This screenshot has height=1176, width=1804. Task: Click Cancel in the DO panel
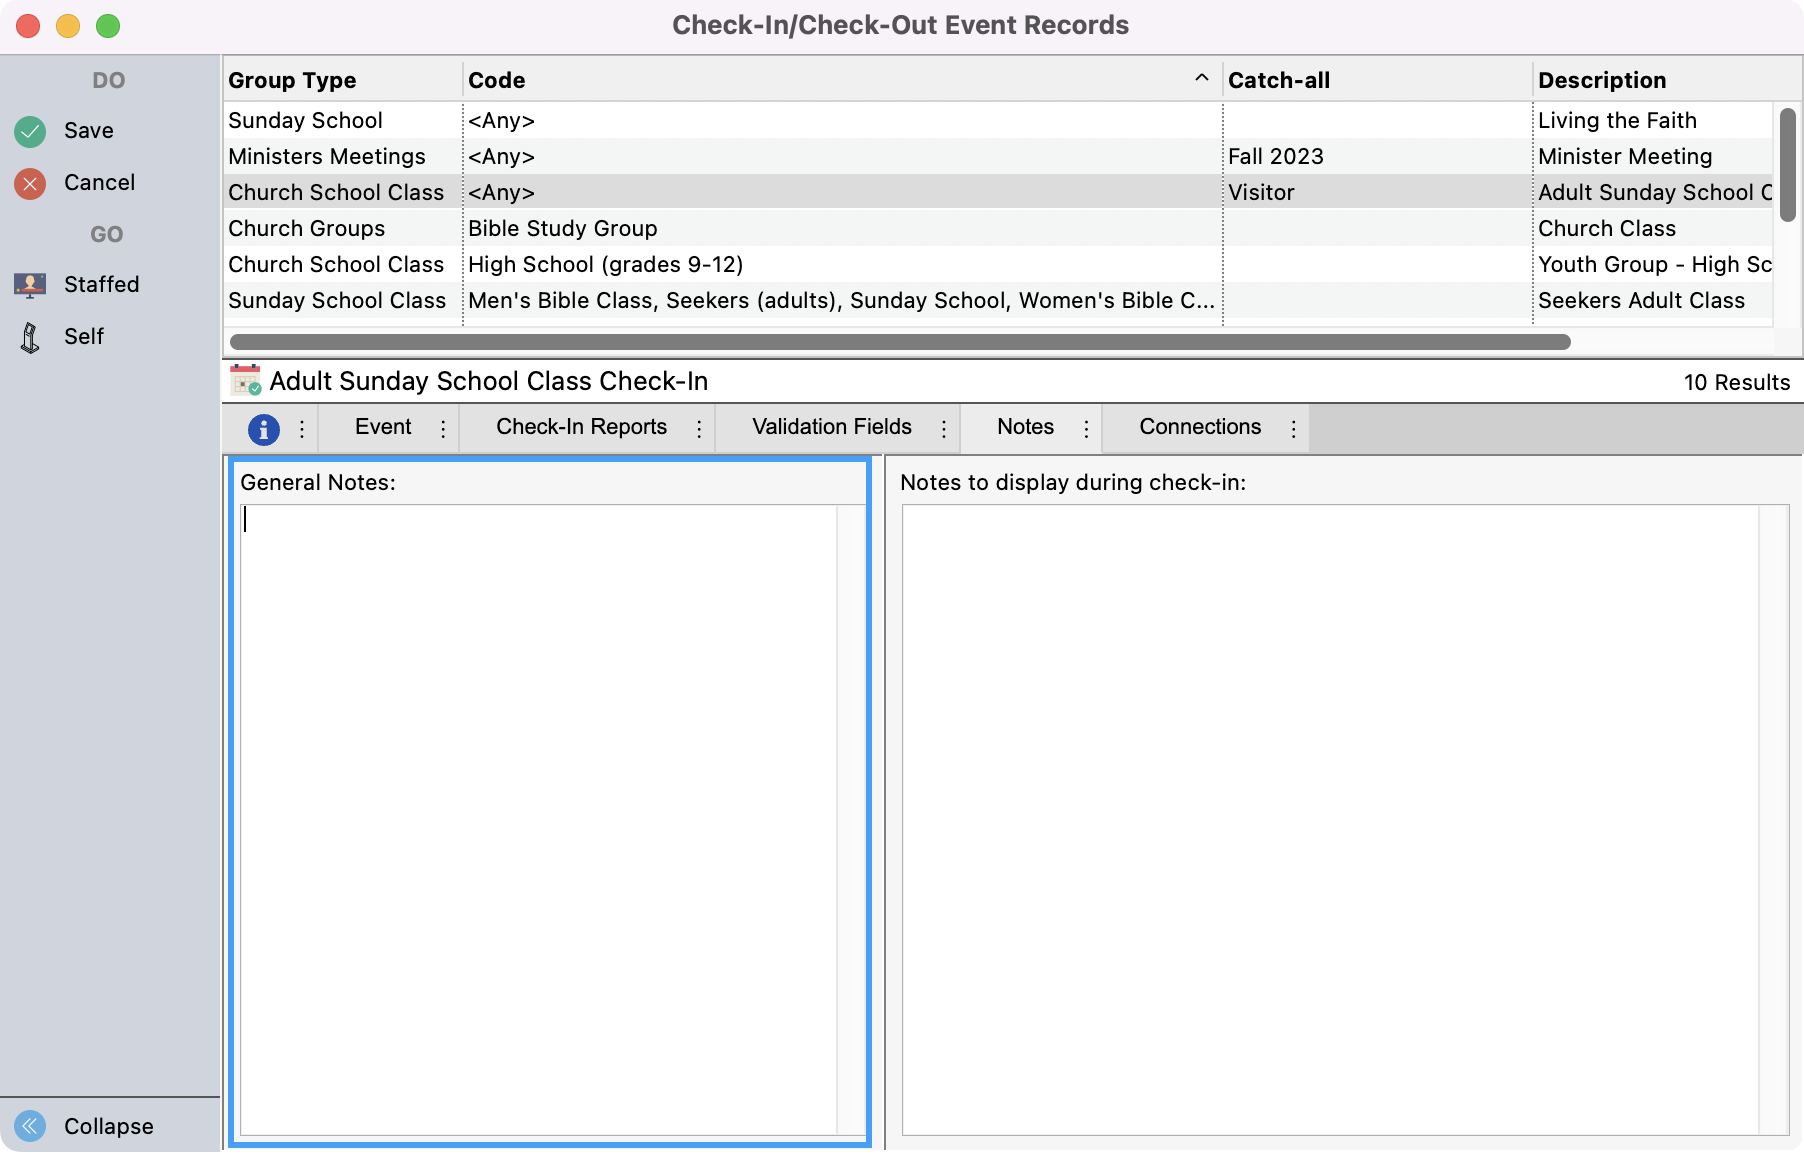99,182
